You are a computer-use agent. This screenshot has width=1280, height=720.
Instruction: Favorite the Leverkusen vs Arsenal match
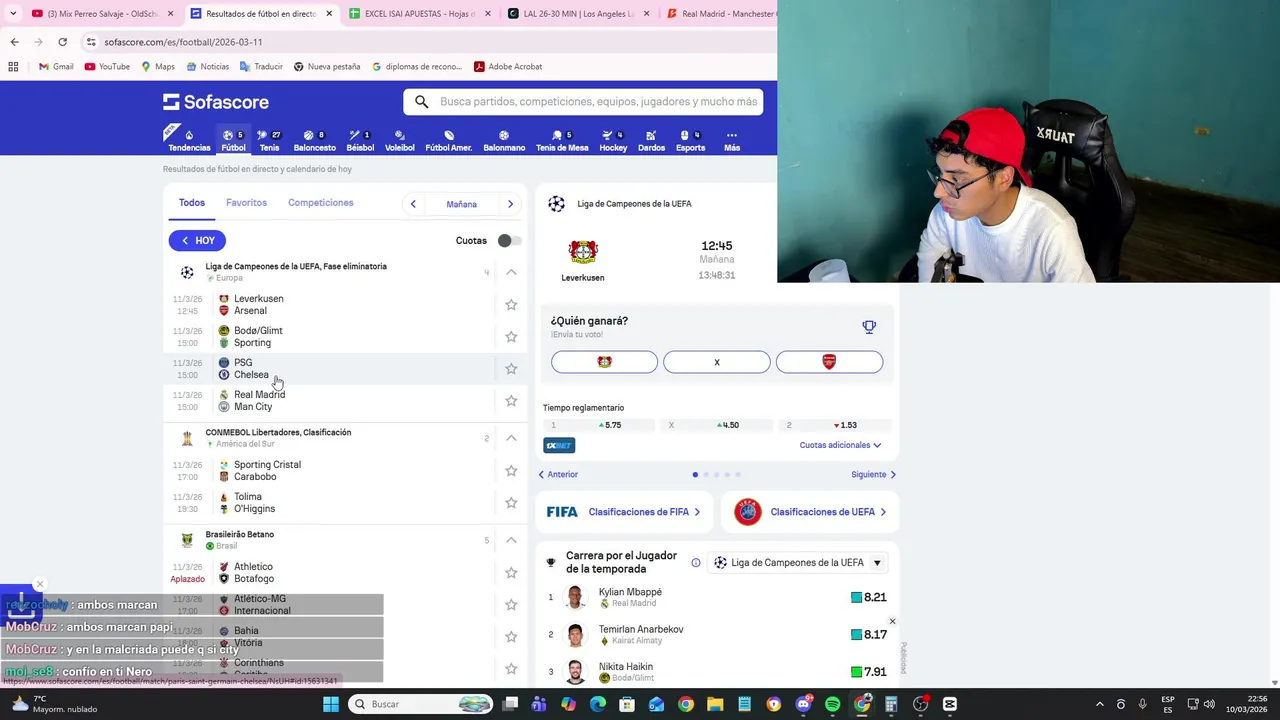click(511, 305)
